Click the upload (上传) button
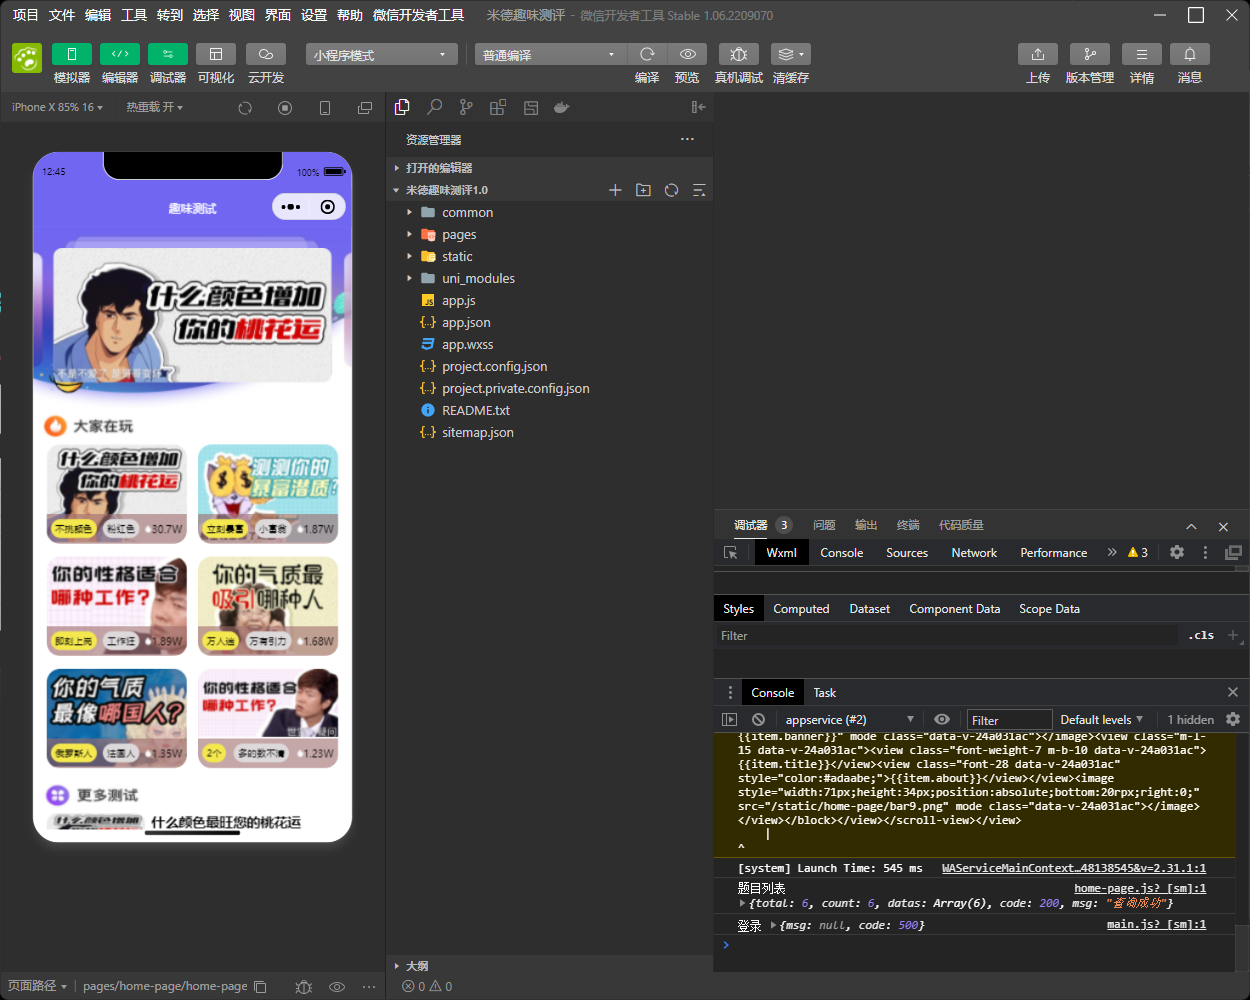Viewport: 1250px width, 1000px height. pos(1038,54)
